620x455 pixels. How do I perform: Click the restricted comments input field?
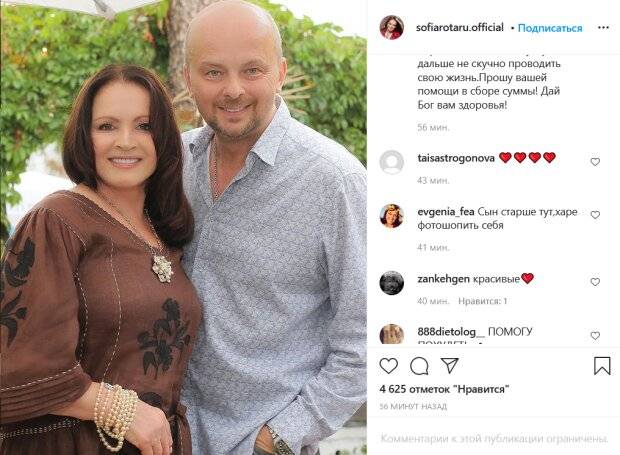click(x=494, y=438)
